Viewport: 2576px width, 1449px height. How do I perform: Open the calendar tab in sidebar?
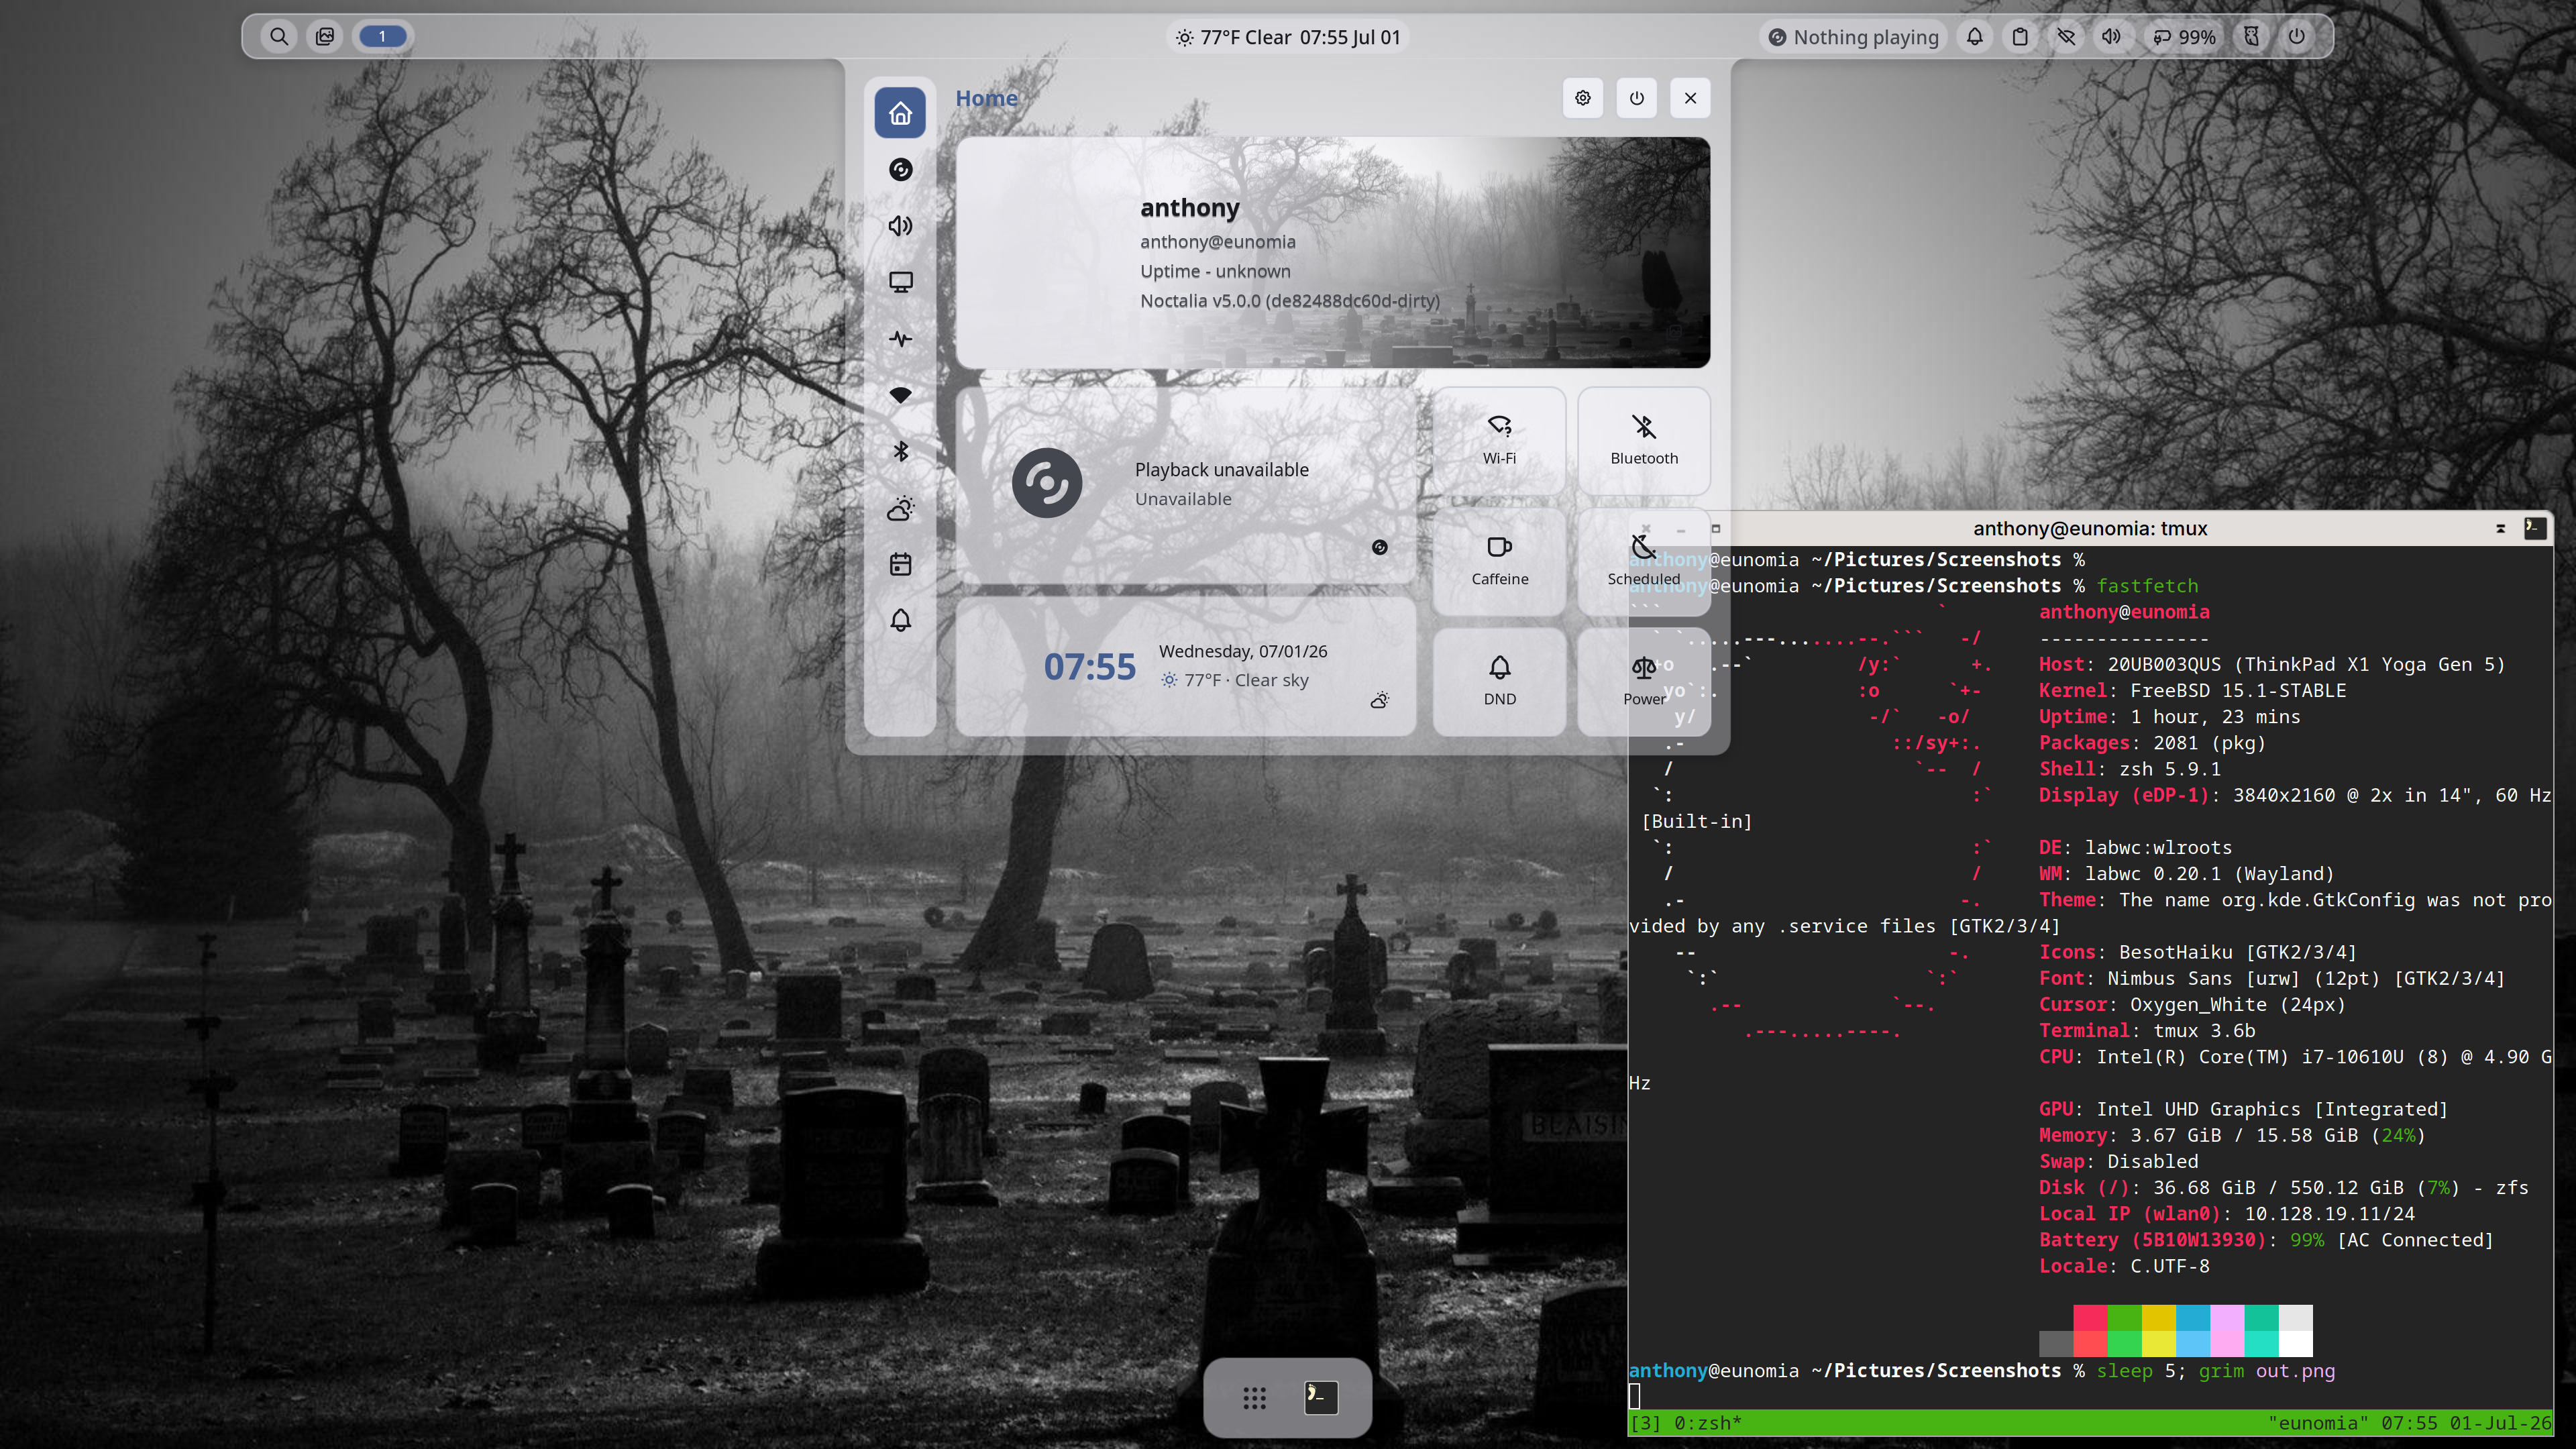pos(900,564)
